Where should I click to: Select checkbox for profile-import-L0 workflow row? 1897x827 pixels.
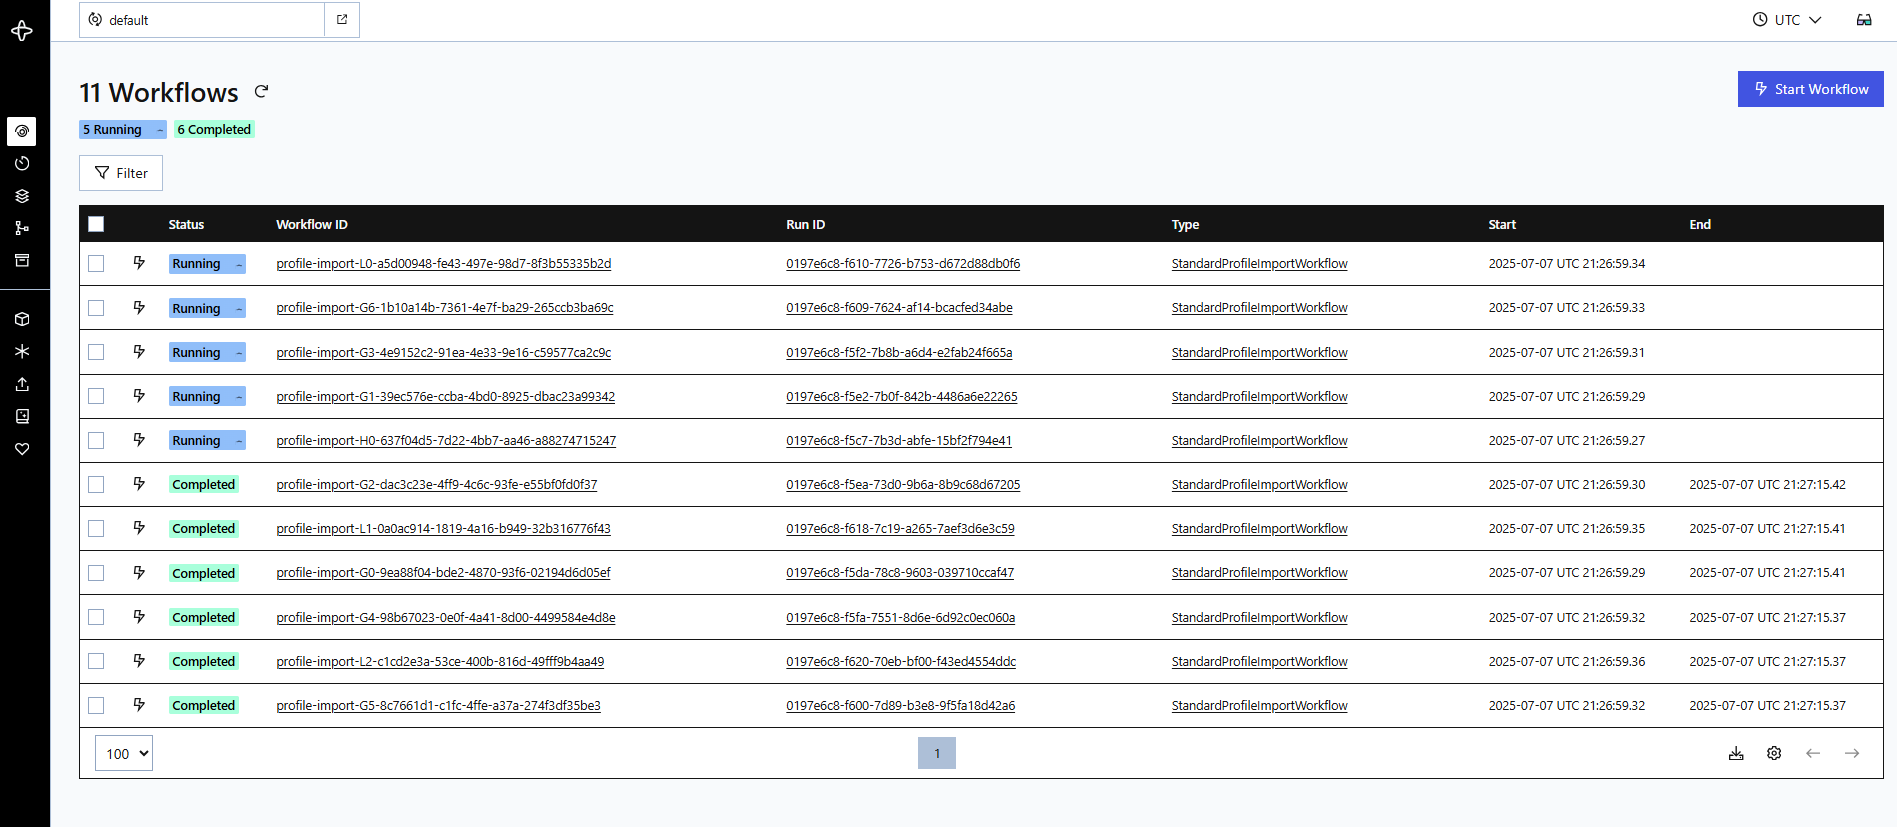pos(96,264)
